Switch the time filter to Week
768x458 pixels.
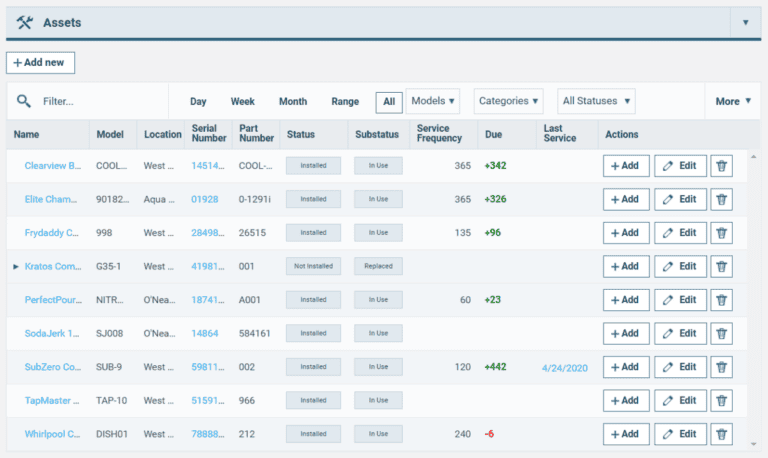click(243, 101)
